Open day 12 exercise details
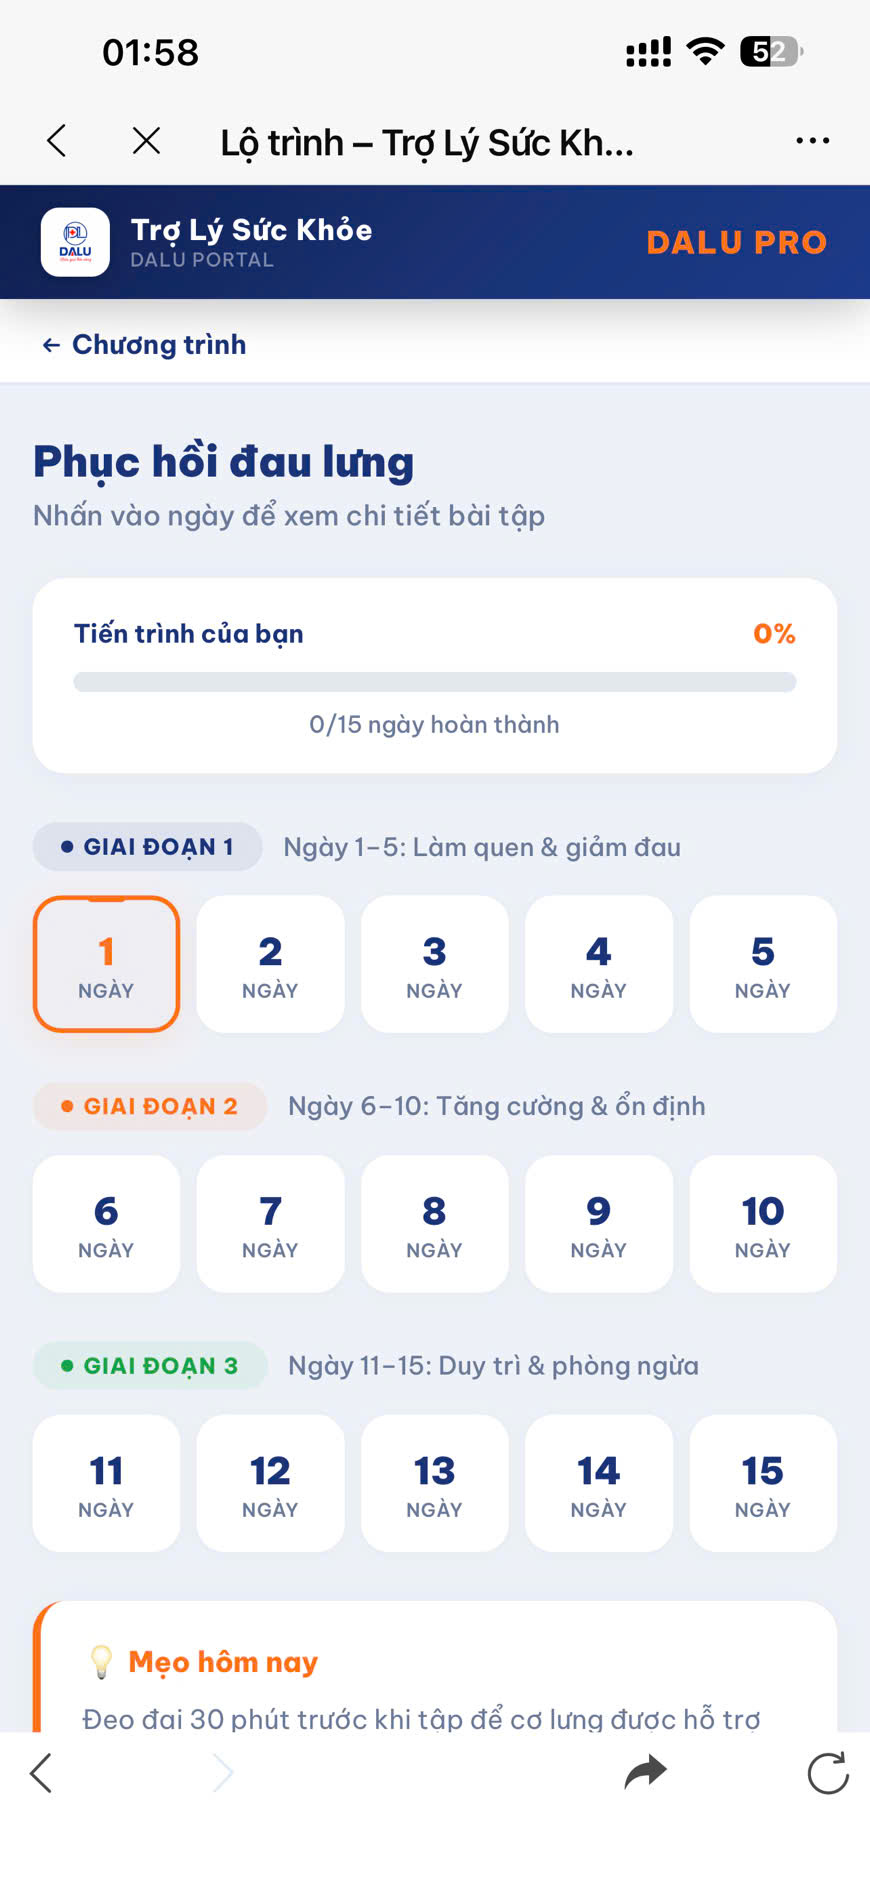 click(x=270, y=1483)
